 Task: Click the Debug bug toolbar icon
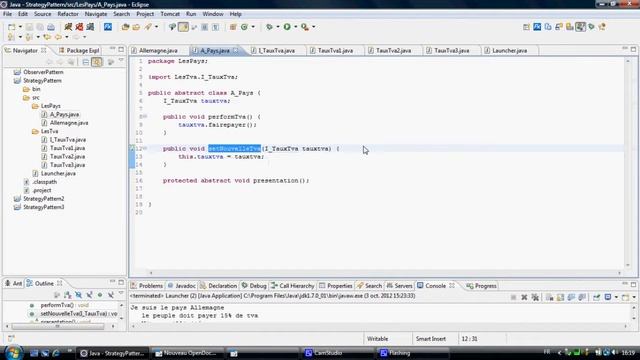point(269,27)
